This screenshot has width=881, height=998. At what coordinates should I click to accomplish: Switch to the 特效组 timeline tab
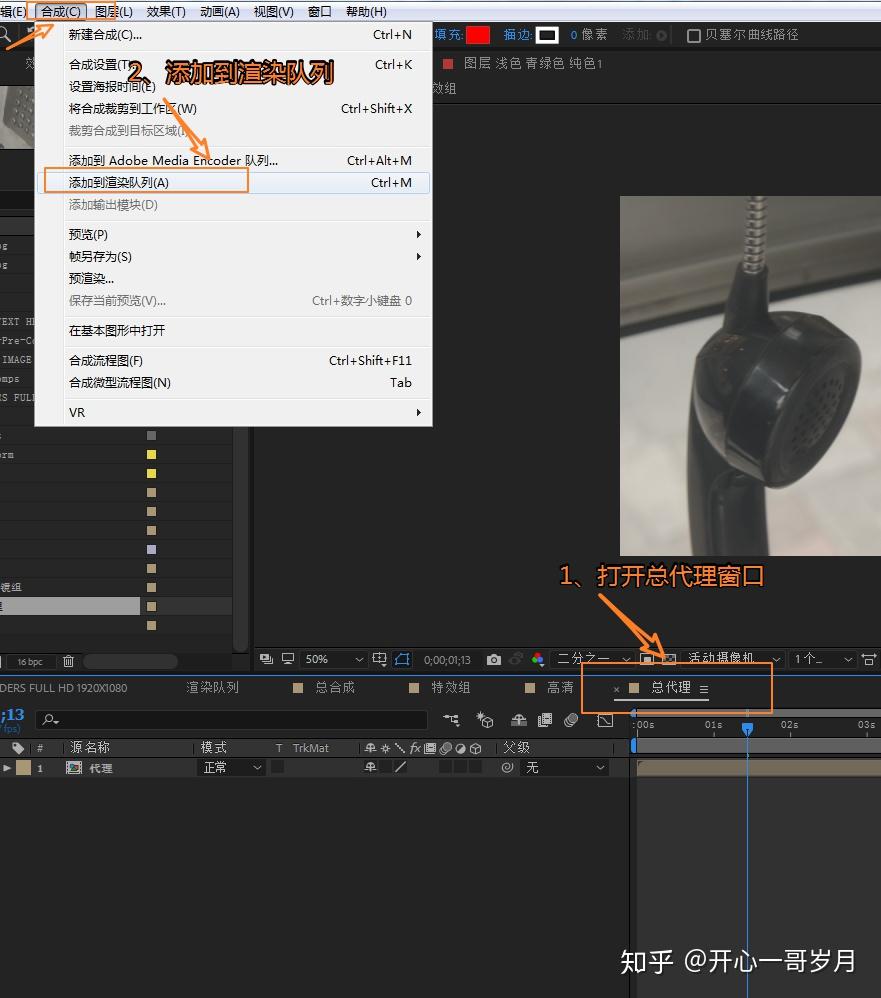point(451,687)
